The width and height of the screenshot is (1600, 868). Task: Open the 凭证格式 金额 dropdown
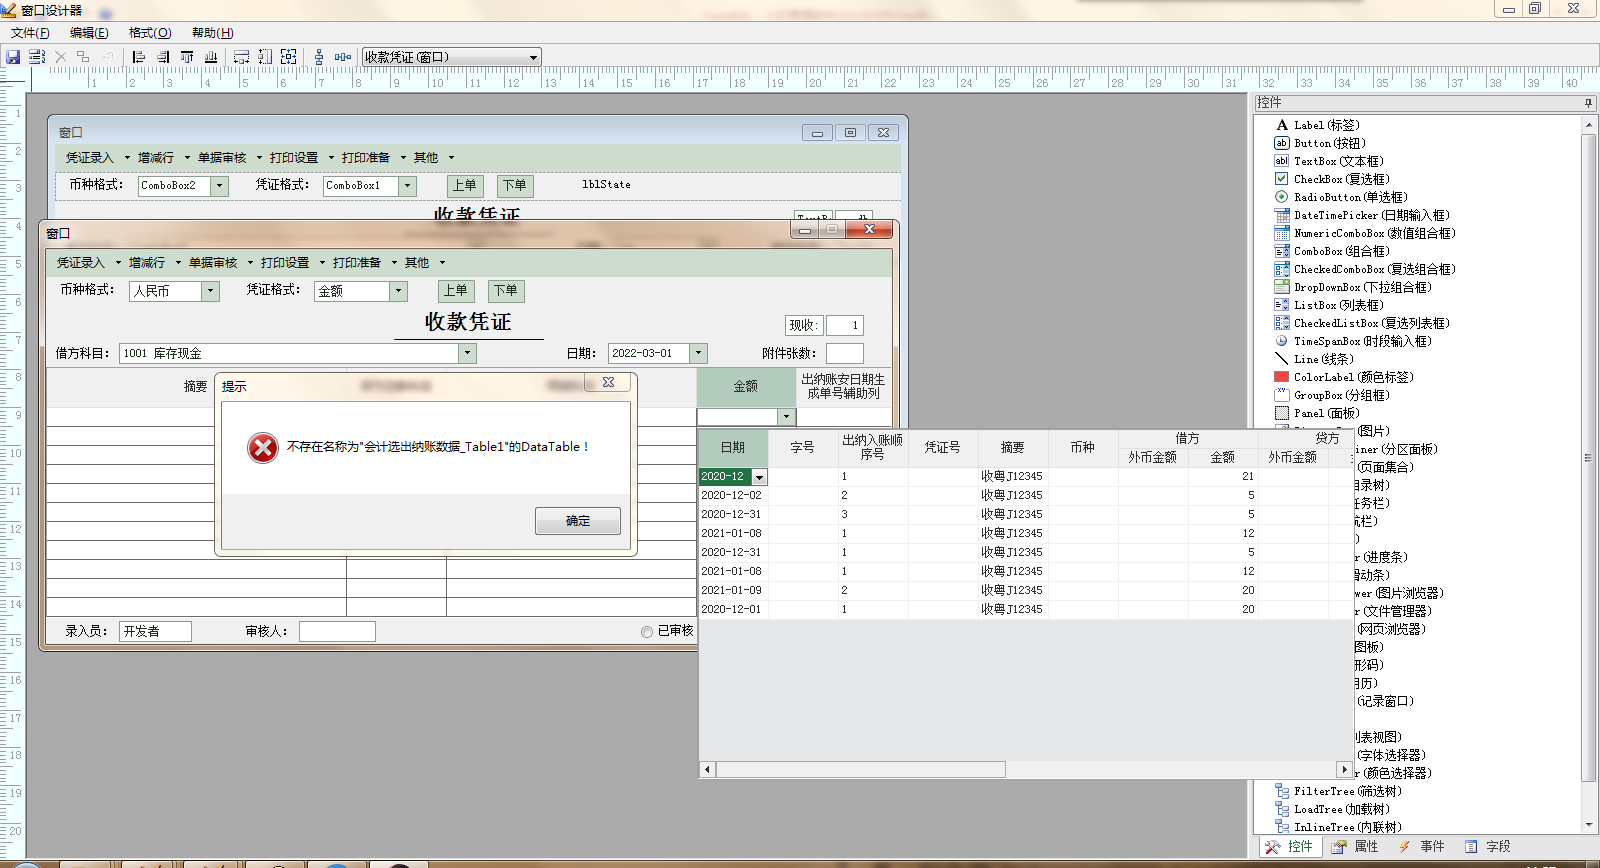pos(398,291)
